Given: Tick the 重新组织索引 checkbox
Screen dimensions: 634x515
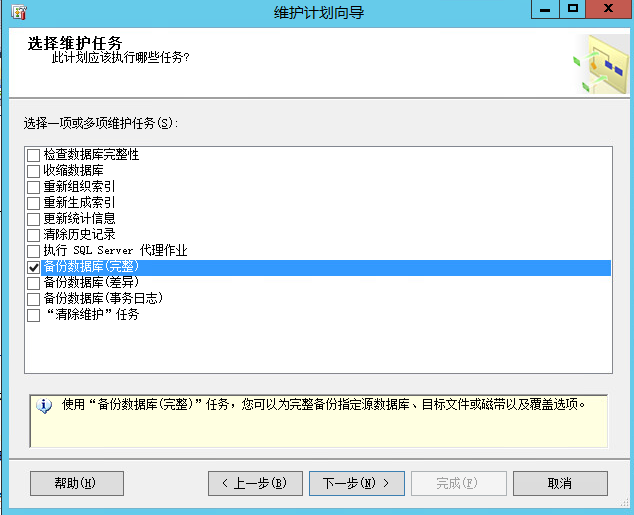Looking at the screenshot, I should [34, 187].
